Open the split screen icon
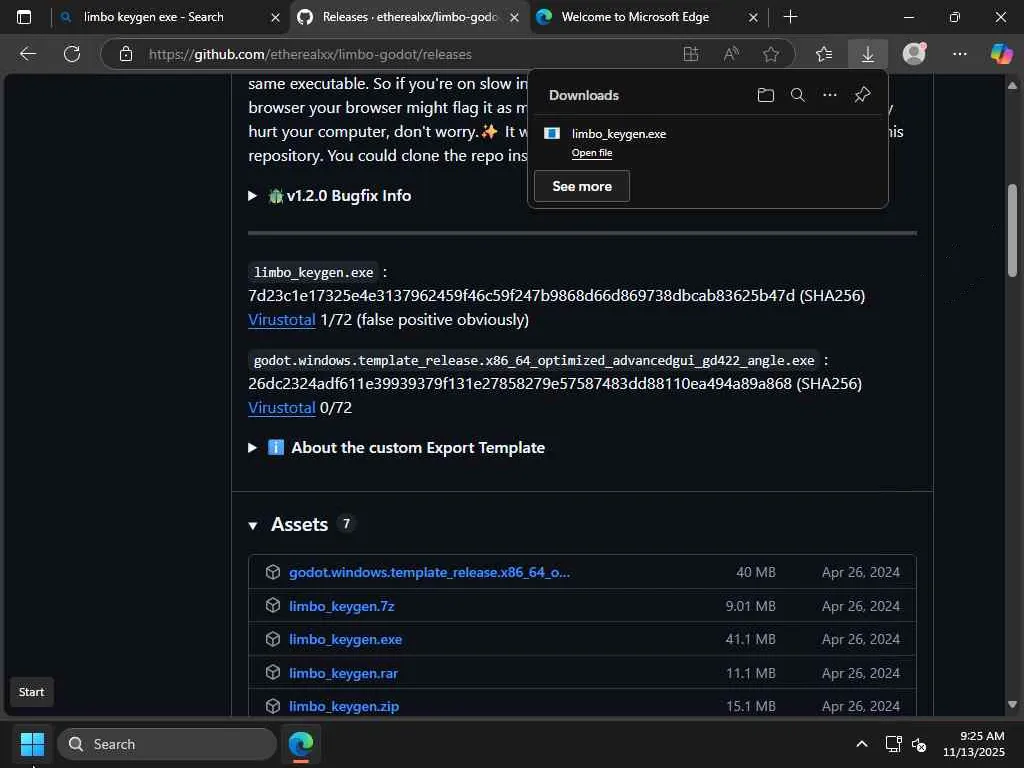This screenshot has height=768, width=1024. [x=690, y=54]
